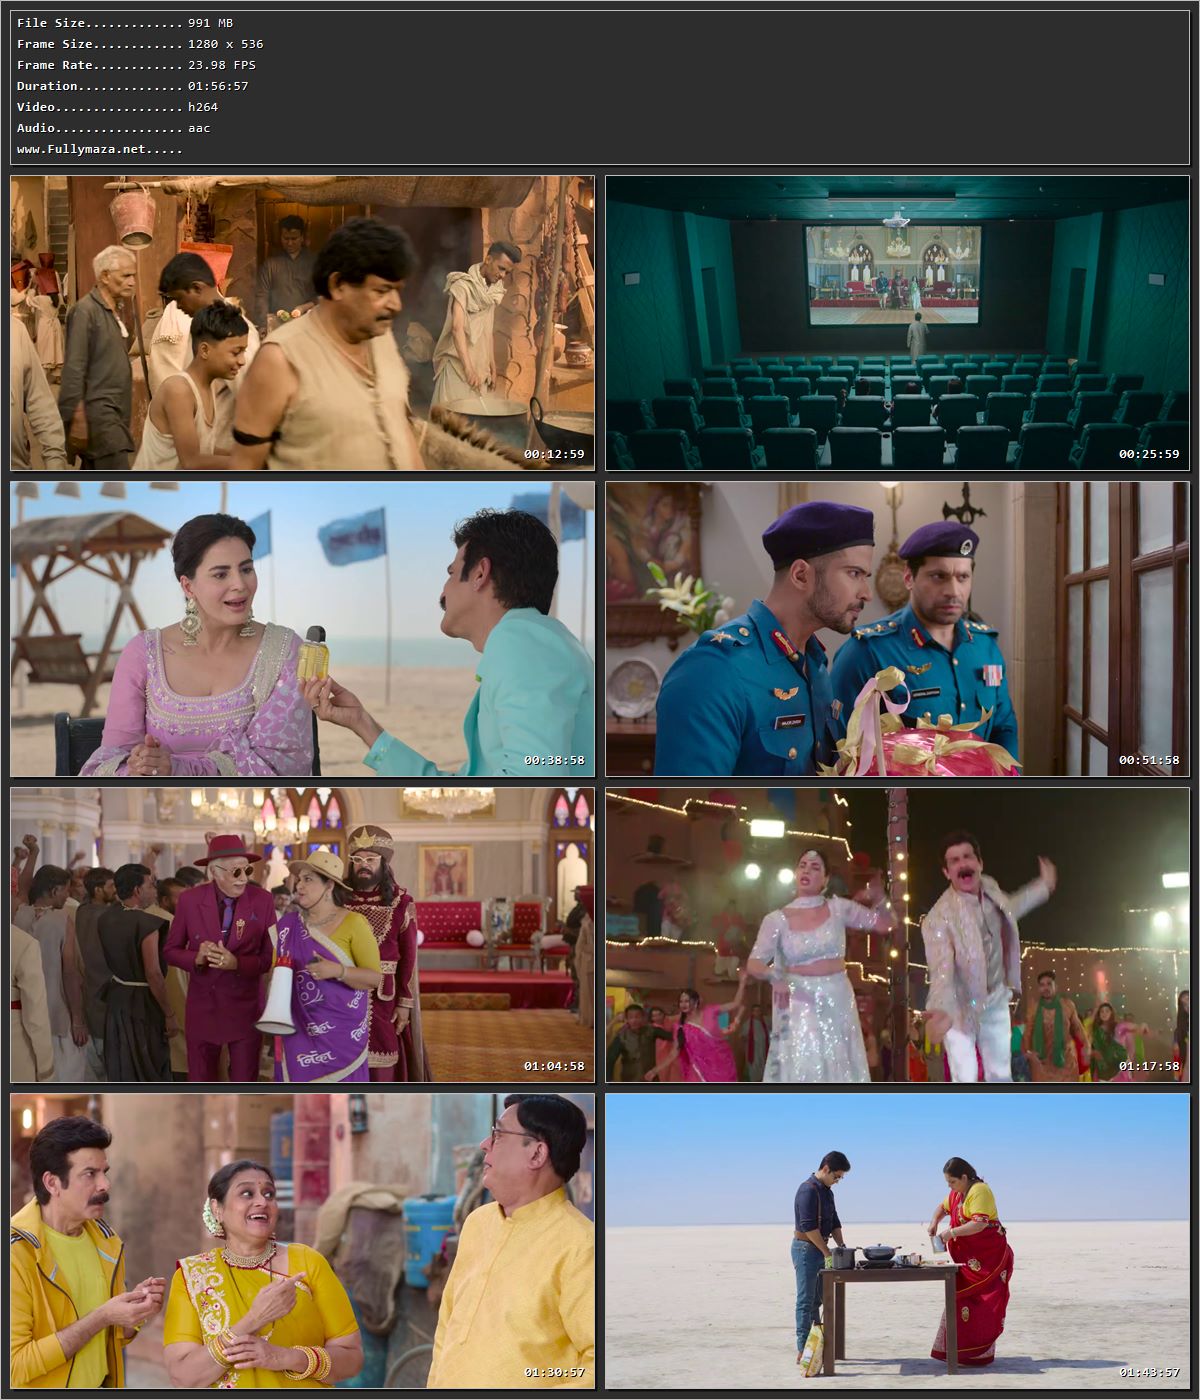Select the uniformed officers thumbnail at 00:51:58
1200x1400 pixels.
tap(898, 629)
